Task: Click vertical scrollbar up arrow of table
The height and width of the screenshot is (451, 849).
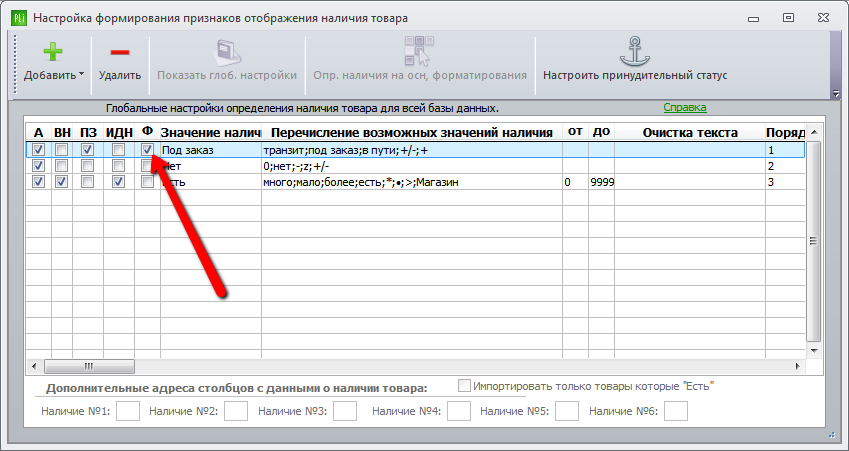Action: [813, 132]
